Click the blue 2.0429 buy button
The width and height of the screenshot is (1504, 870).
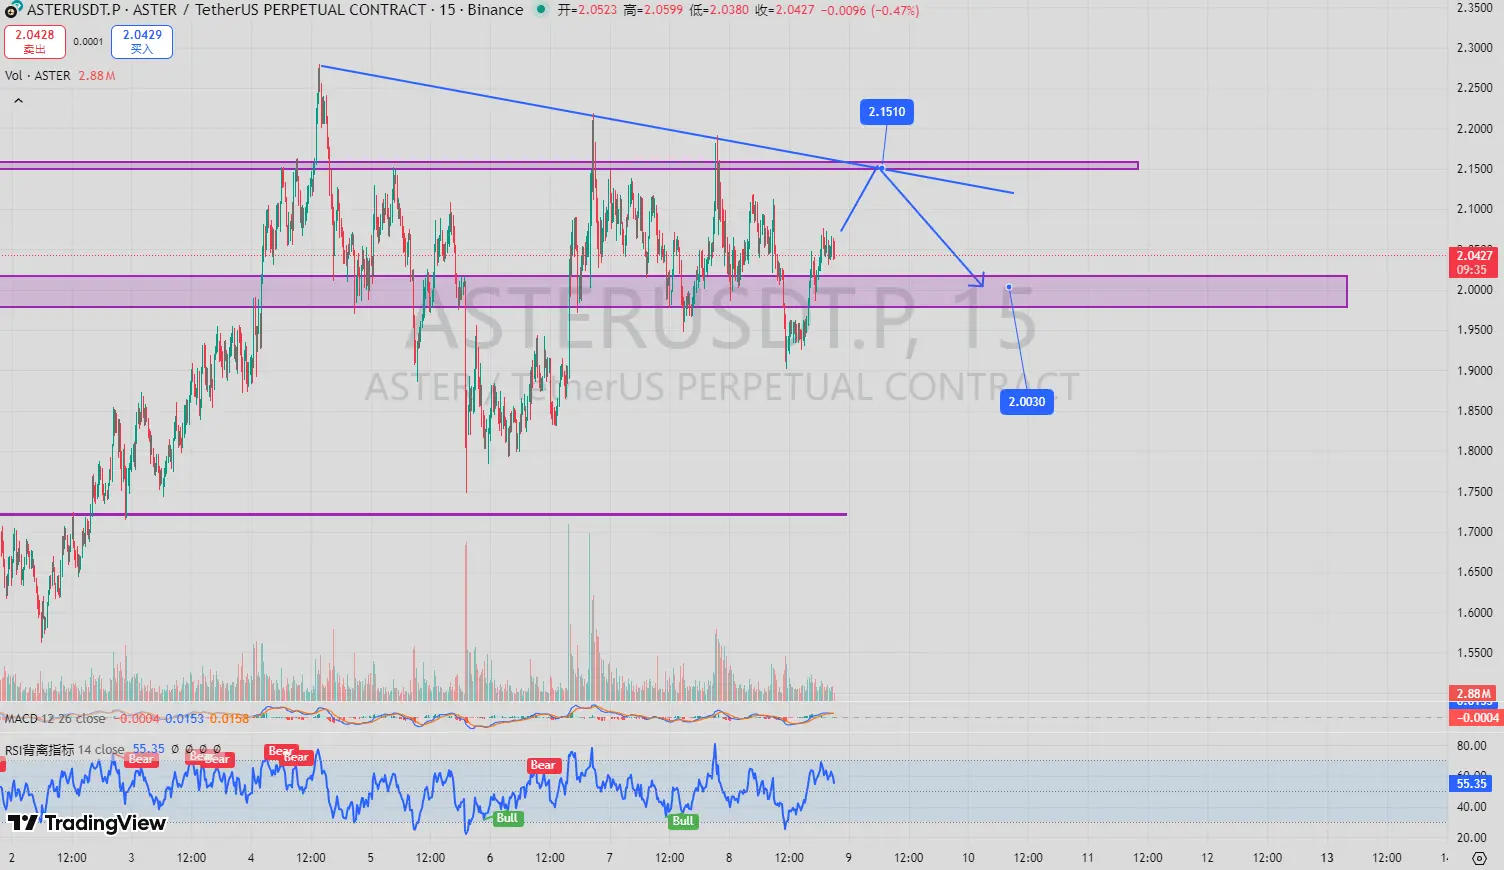click(143, 41)
